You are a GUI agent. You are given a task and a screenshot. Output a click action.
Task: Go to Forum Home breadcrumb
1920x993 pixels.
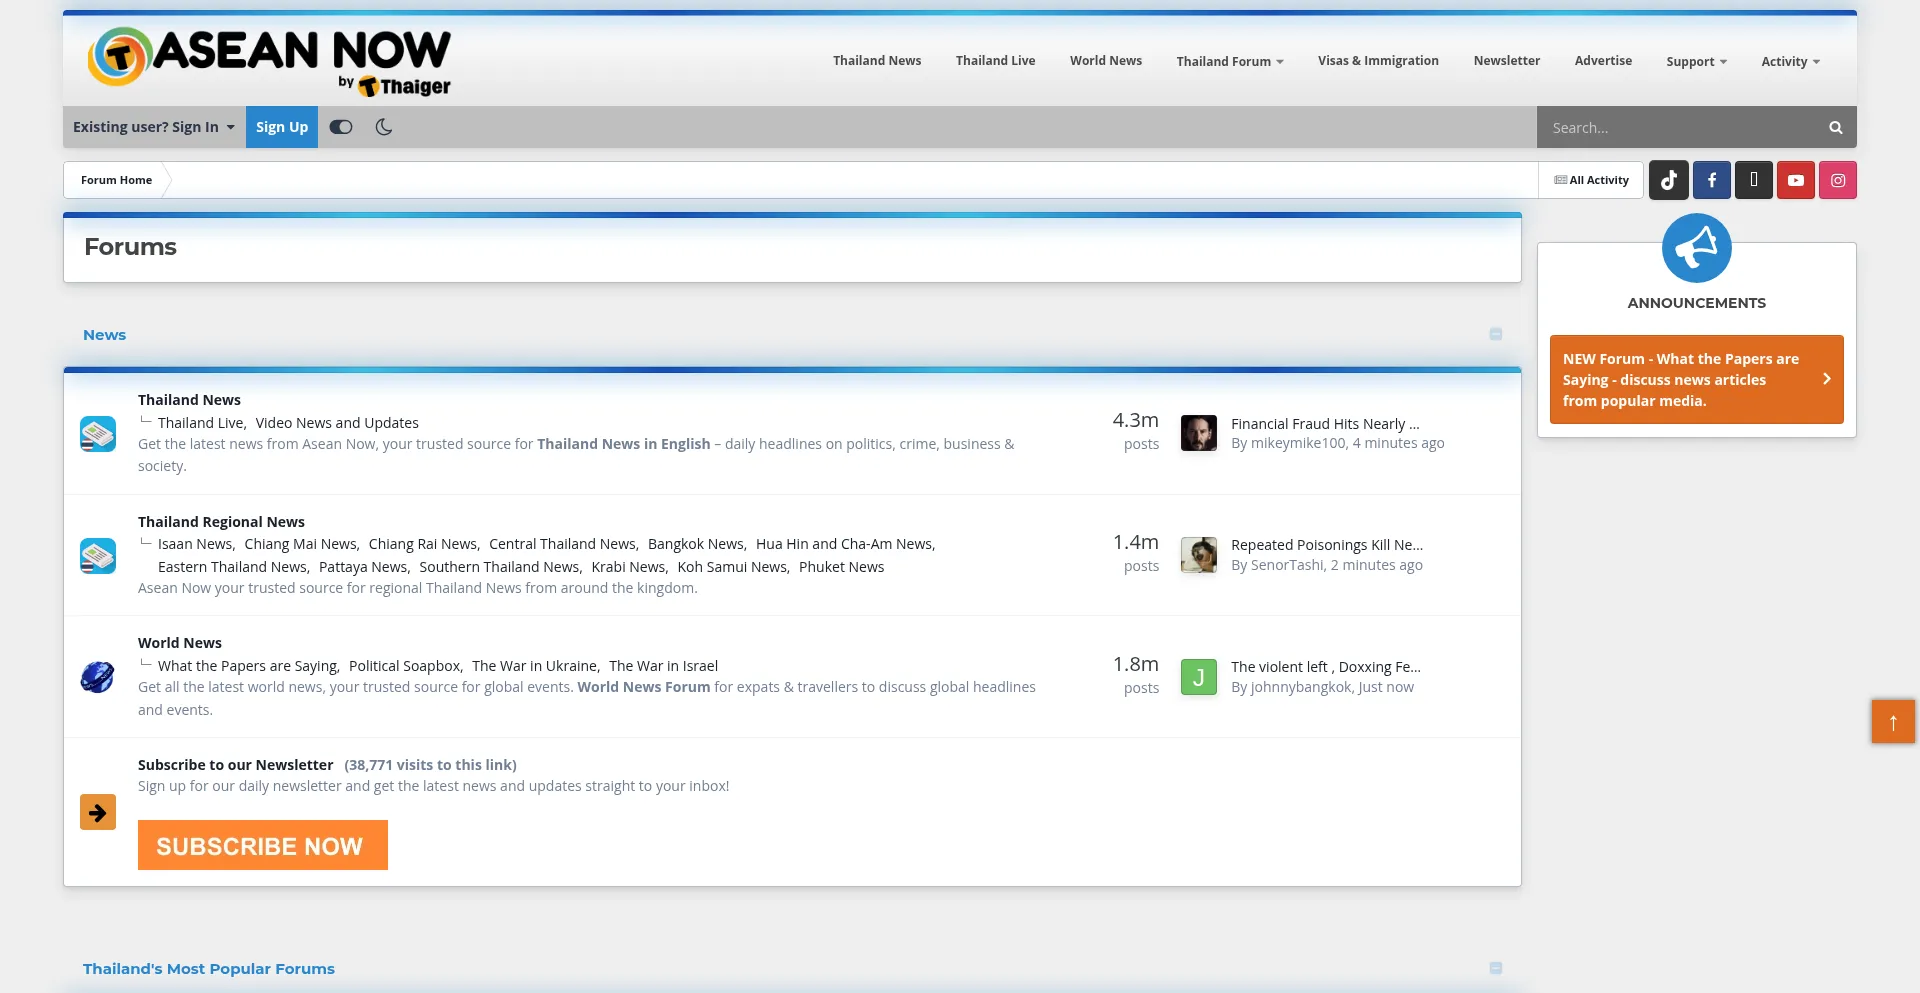[x=116, y=180]
